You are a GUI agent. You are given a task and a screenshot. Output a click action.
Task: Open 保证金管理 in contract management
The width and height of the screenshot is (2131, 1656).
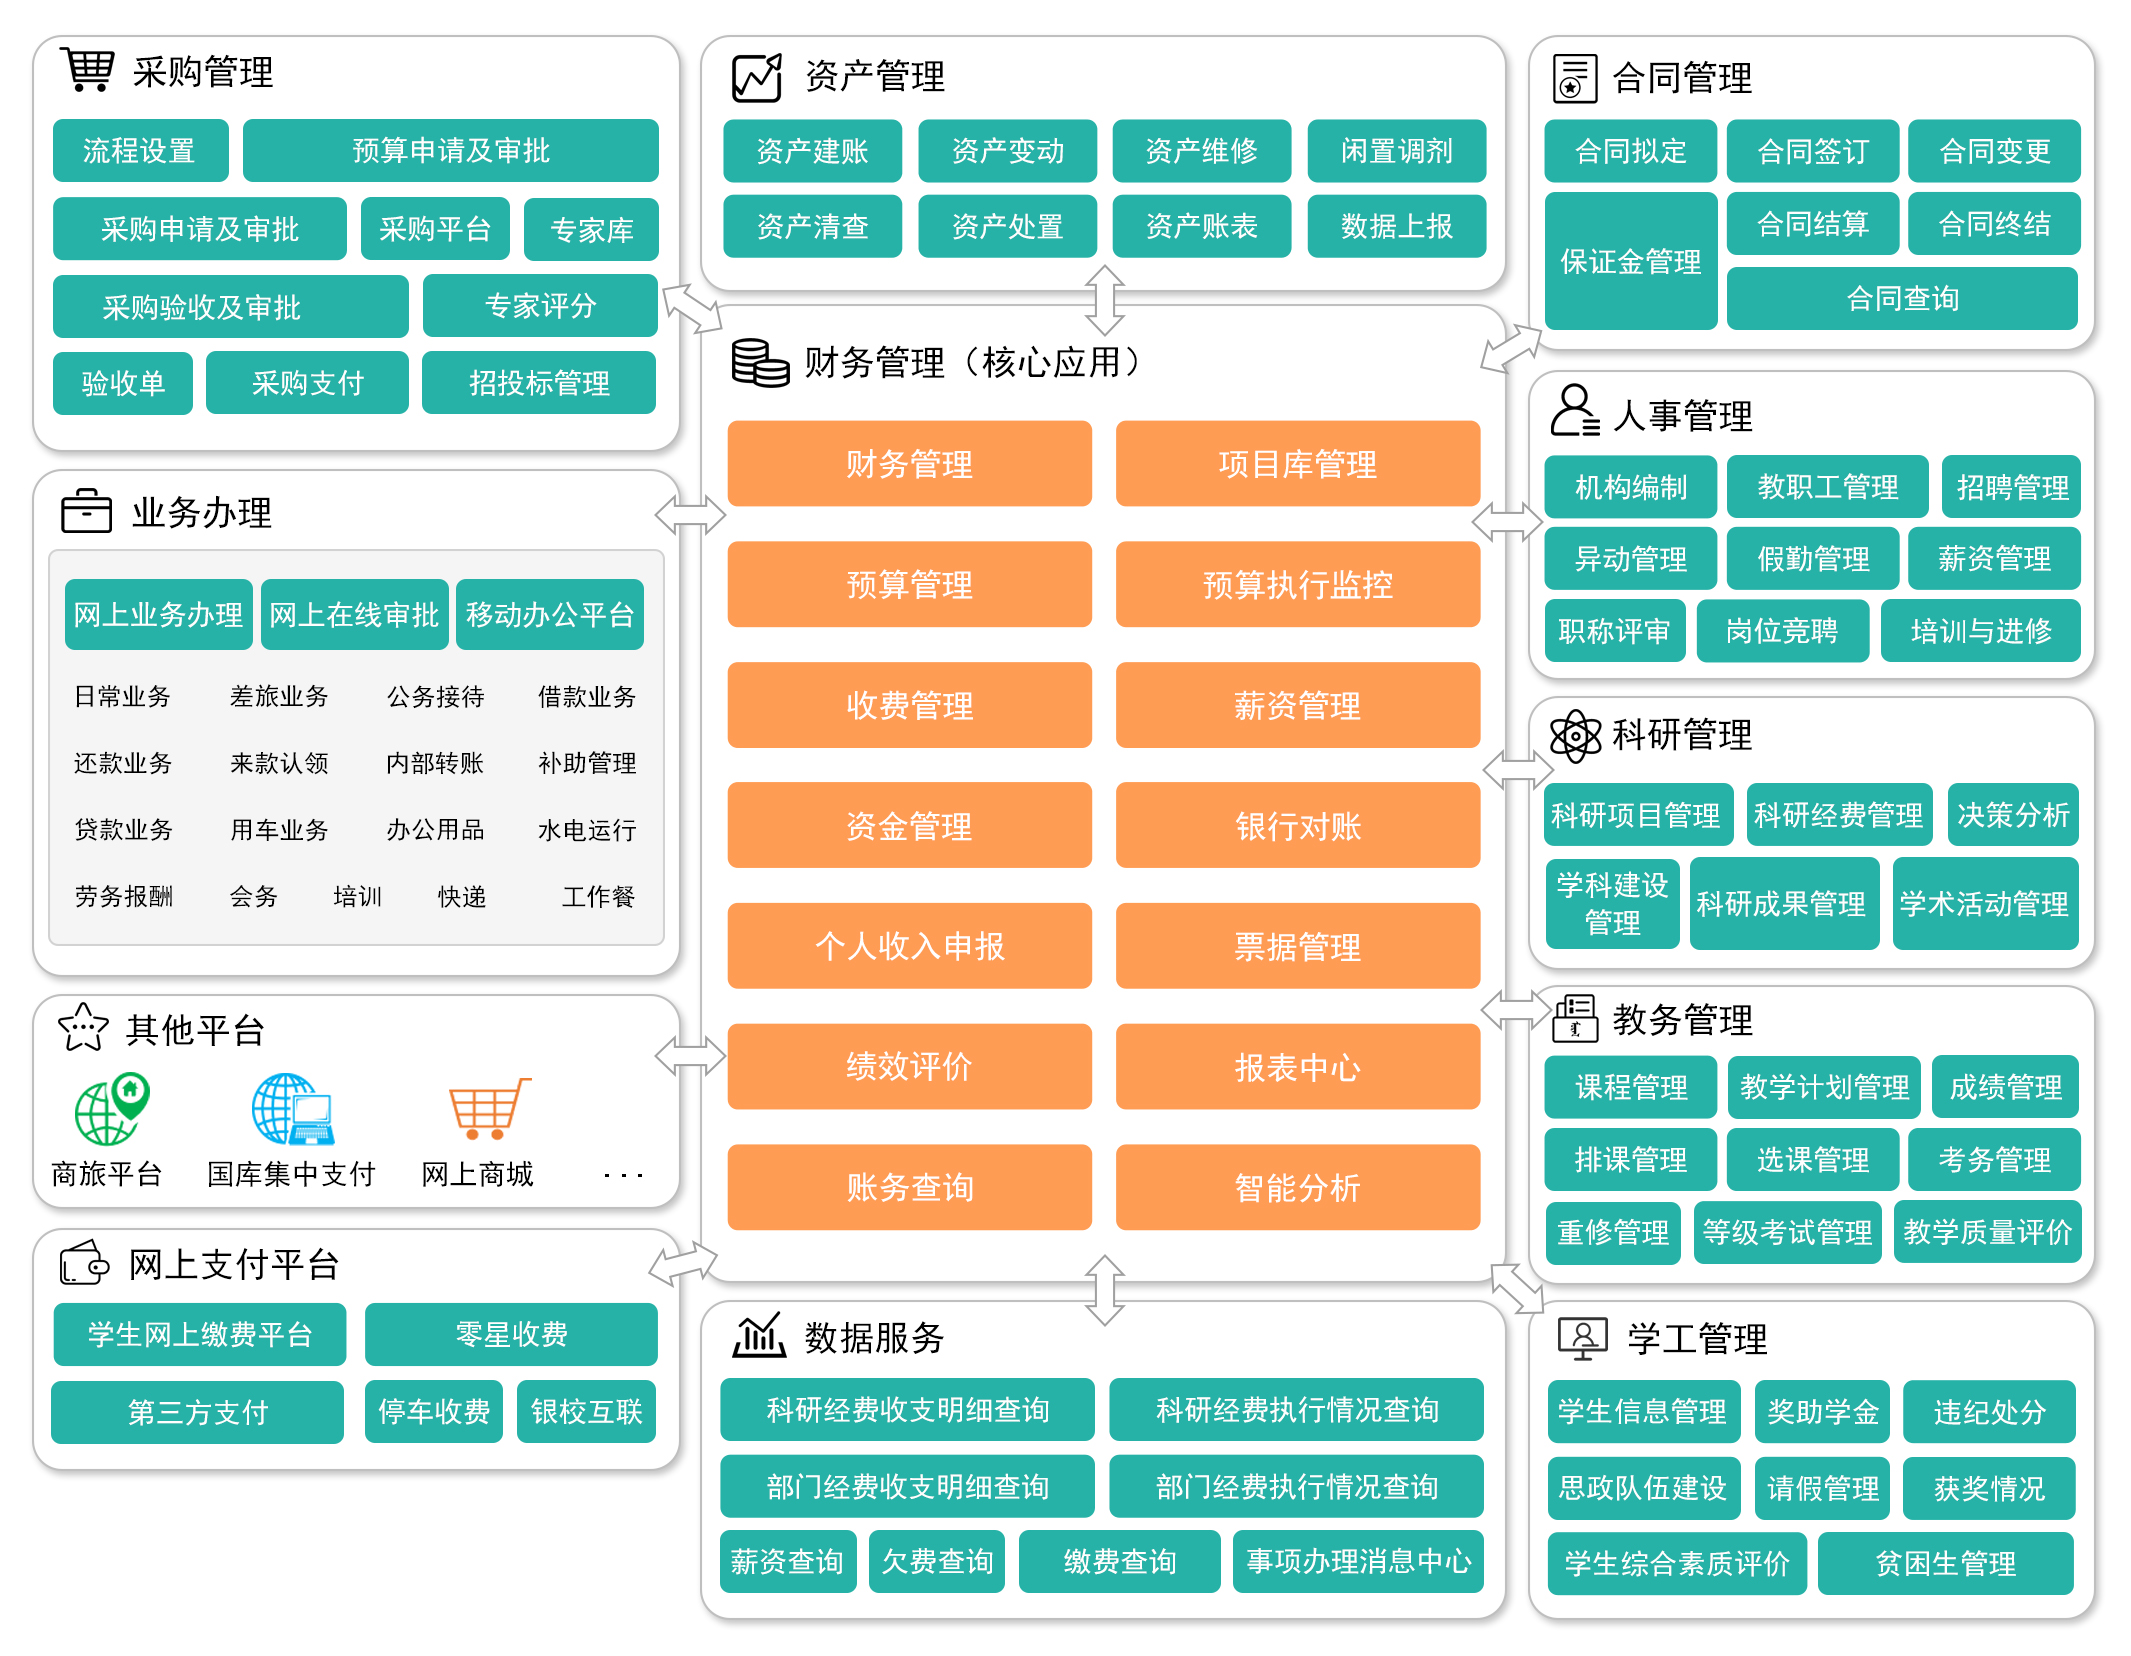[x=1630, y=262]
